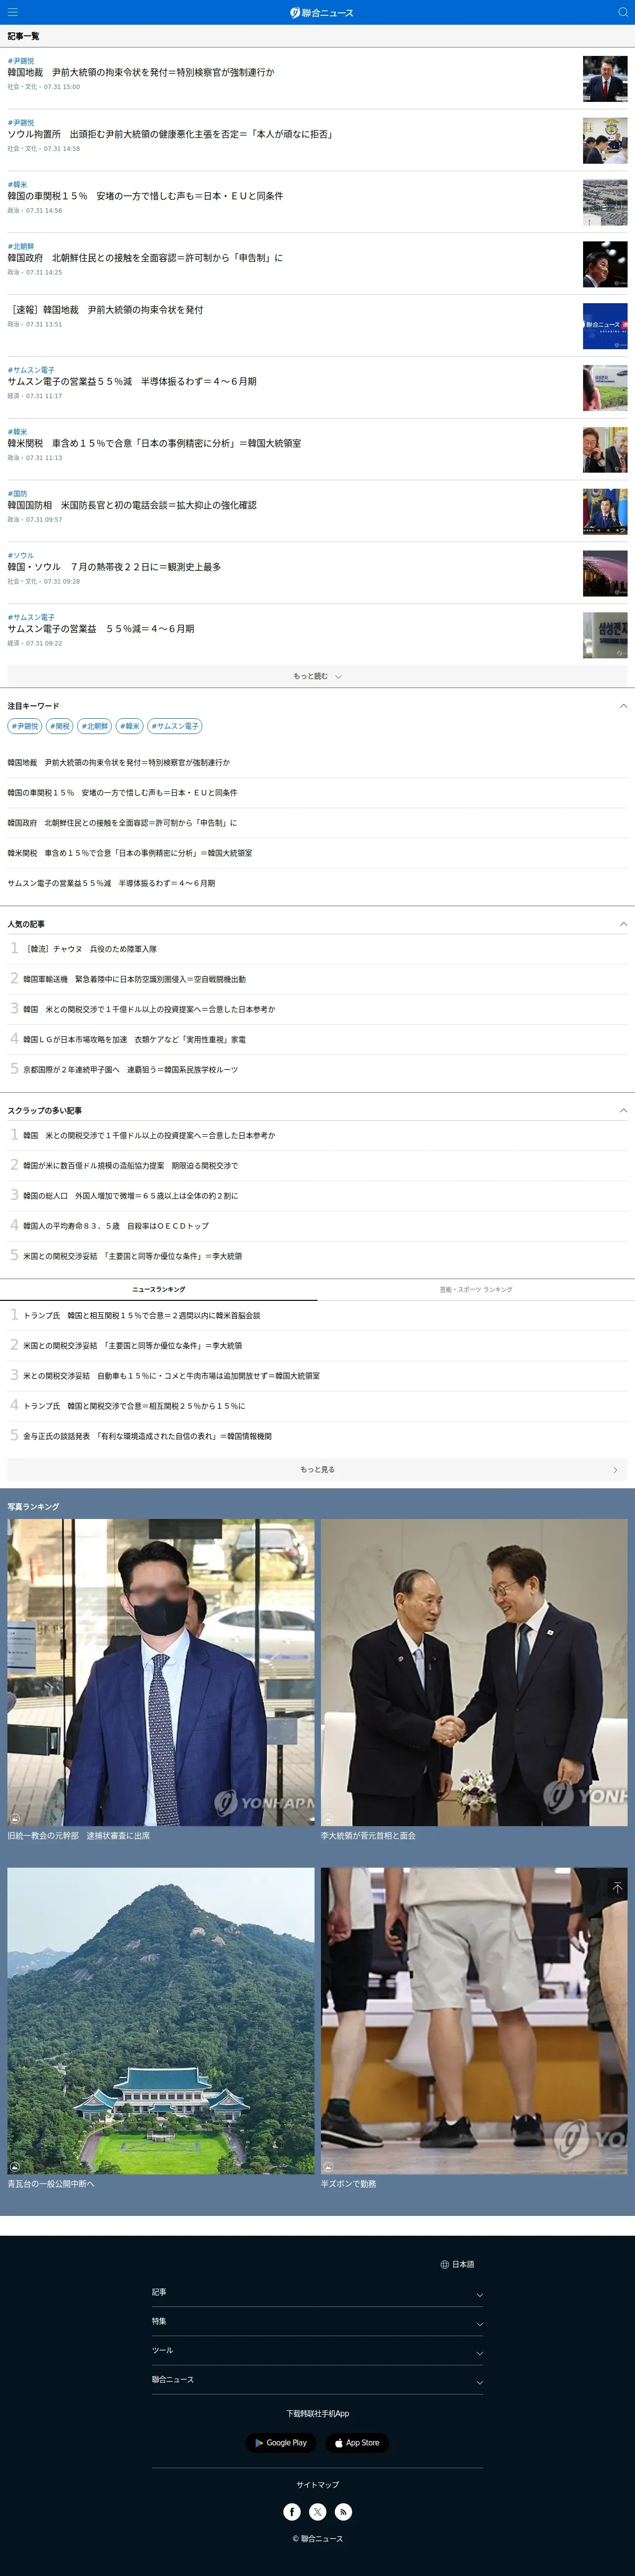This screenshot has width=635, height=2576.
Task: Open the Facebook icon in footer
Action: click(x=292, y=2511)
